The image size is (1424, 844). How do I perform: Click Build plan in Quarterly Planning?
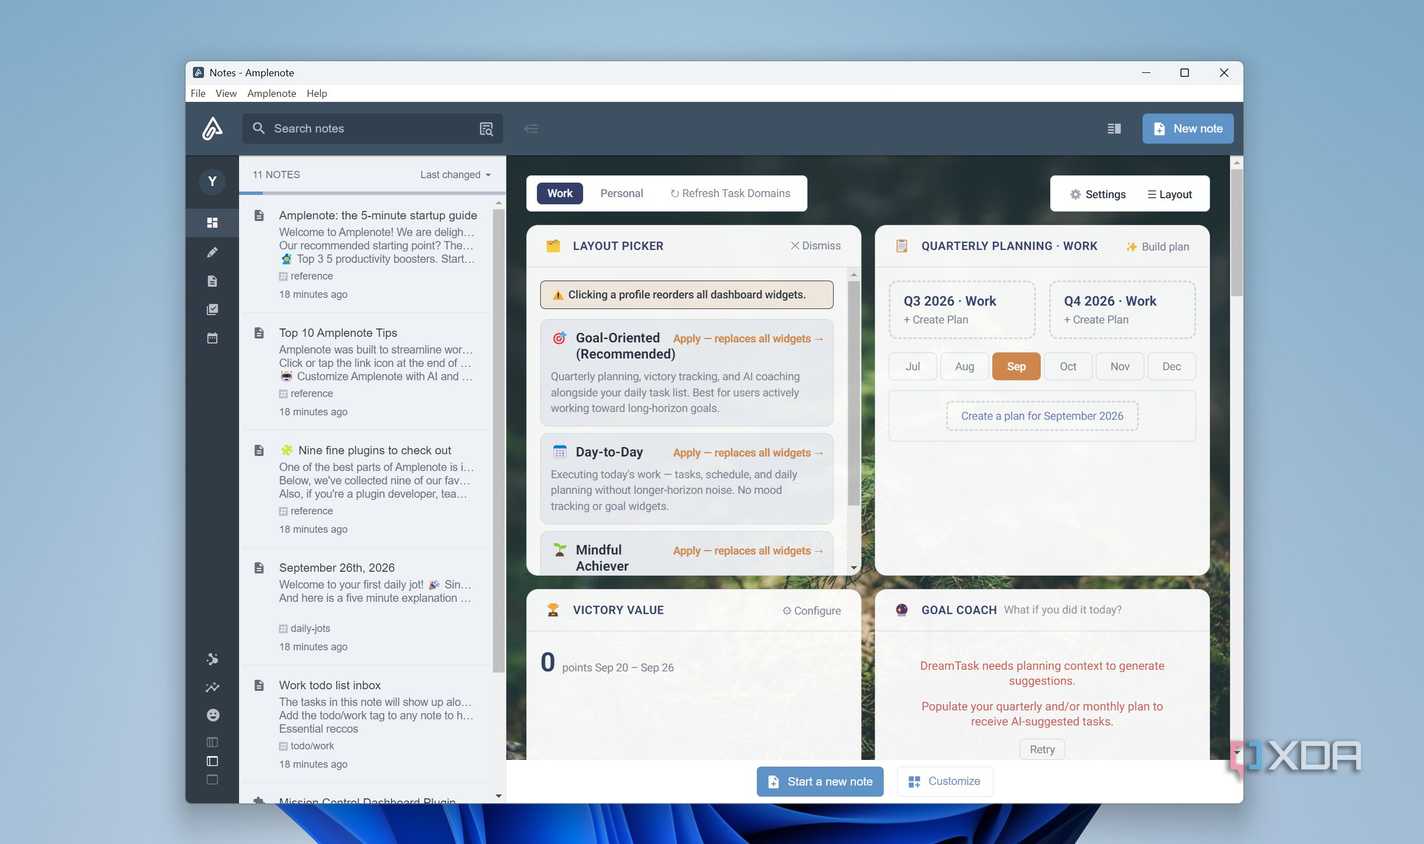click(1157, 247)
